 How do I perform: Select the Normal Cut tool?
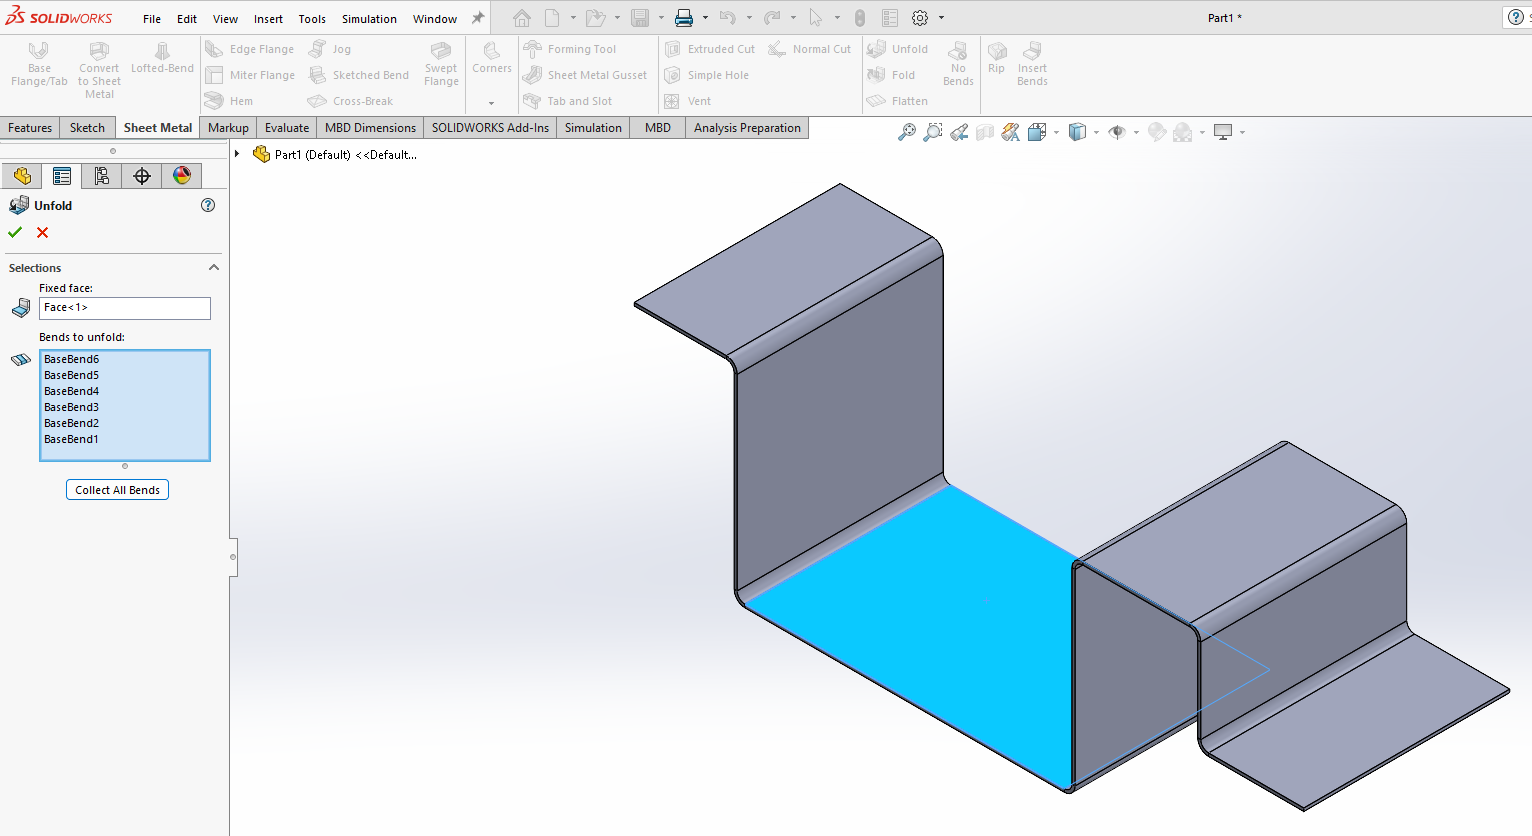(810, 49)
